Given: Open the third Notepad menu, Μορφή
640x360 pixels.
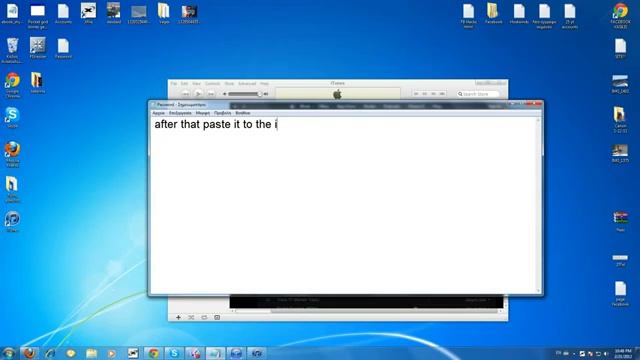Looking at the screenshot, I should (x=202, y=113).
